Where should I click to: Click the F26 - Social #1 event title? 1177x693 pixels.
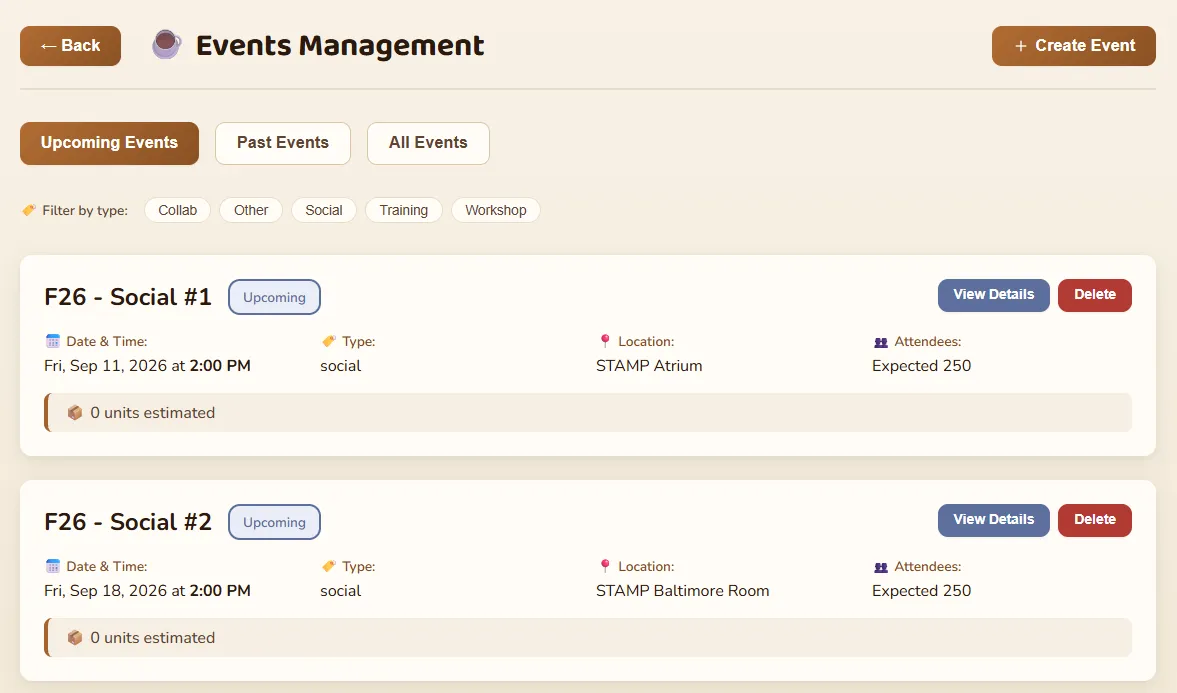(128, 297)
